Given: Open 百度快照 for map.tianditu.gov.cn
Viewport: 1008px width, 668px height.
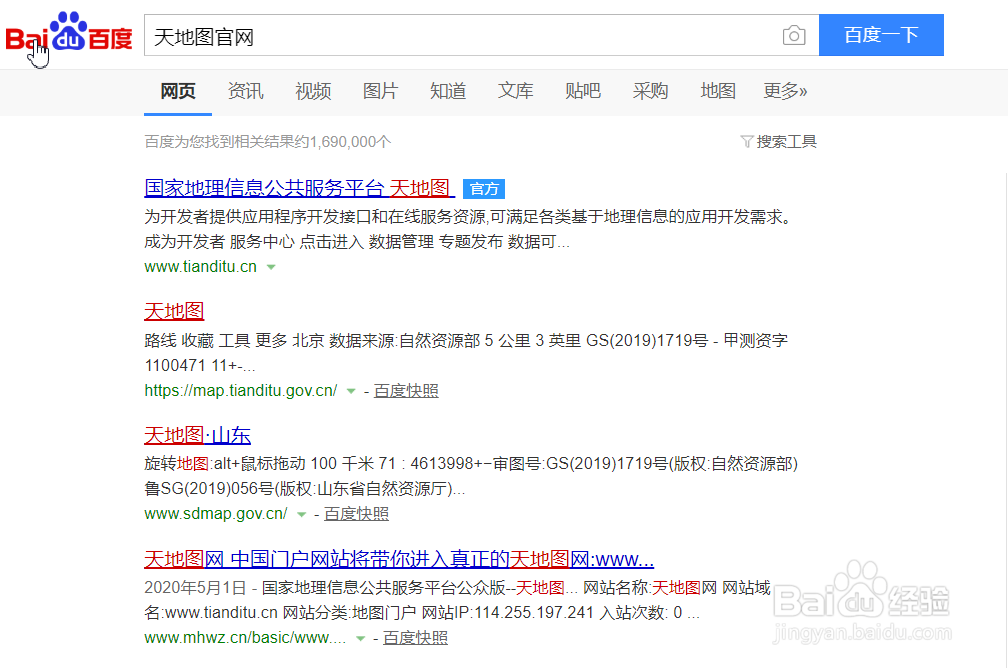Looking at the screenshot, I should (x=406, y=391).
